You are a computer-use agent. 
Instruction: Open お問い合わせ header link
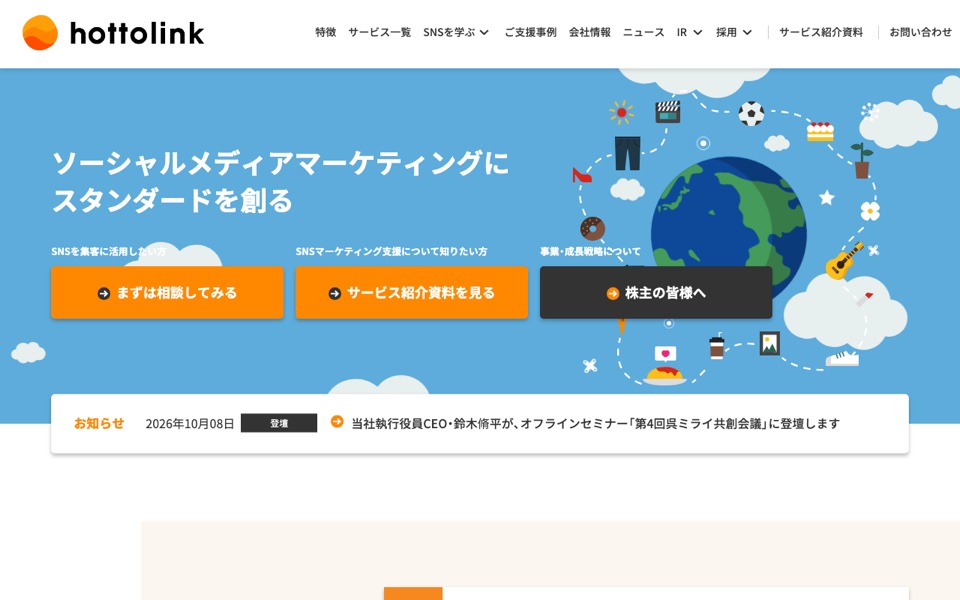pyautogui.click(x=921, y=32)
